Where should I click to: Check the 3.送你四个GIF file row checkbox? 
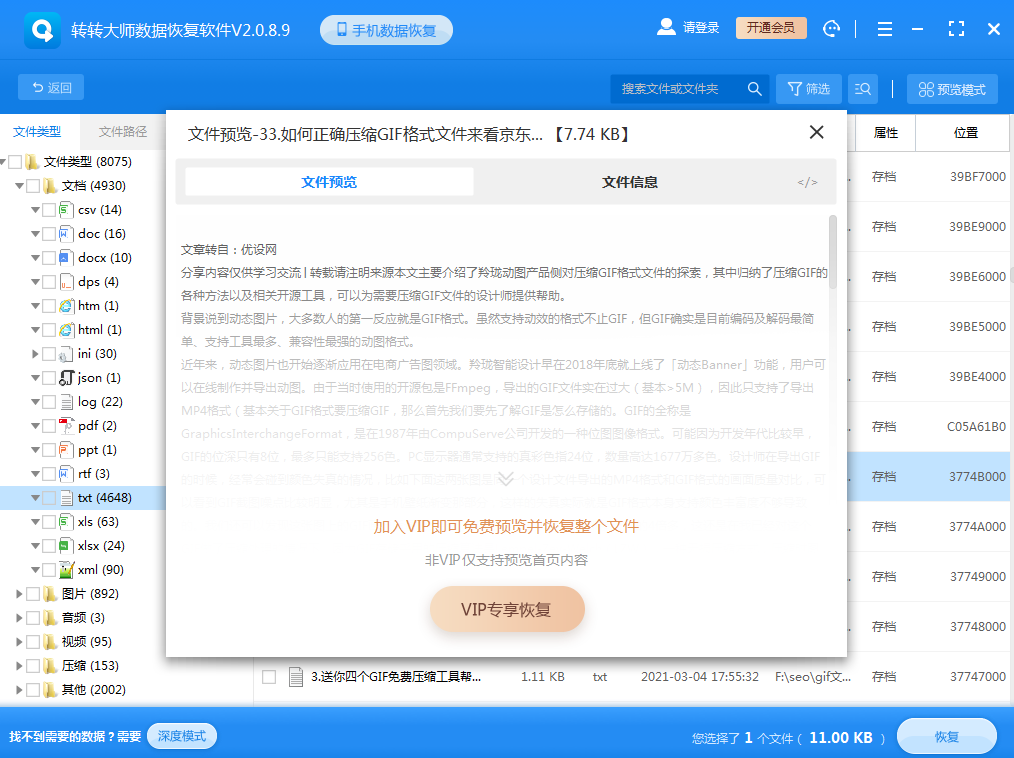[269, 677]
